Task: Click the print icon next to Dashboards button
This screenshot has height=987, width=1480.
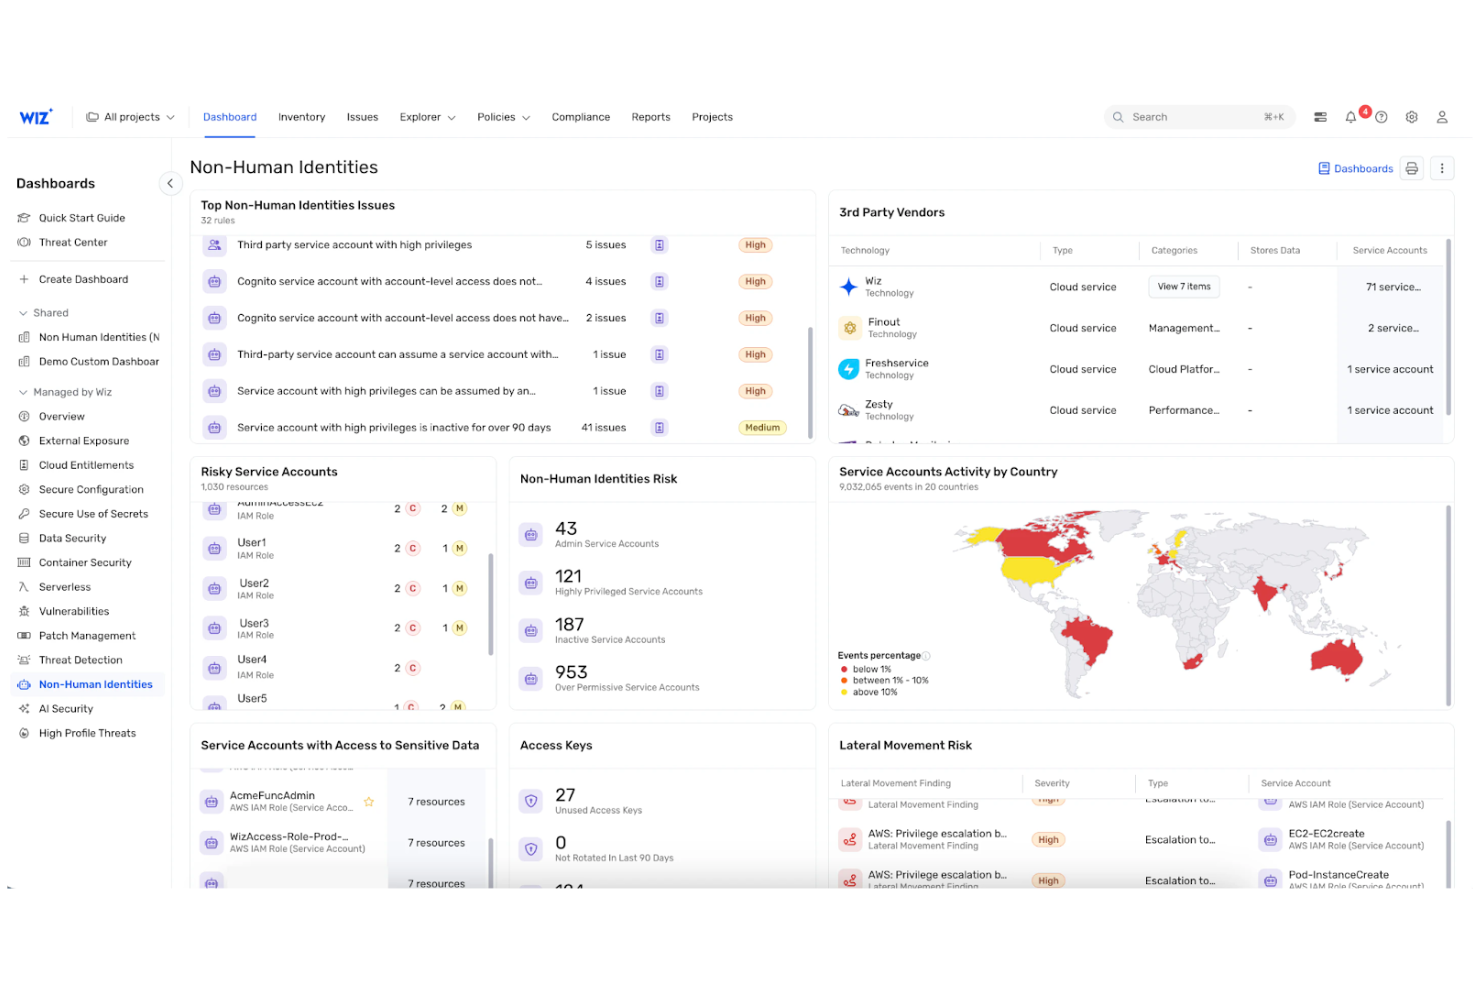Action: [x=1411, y=168]
